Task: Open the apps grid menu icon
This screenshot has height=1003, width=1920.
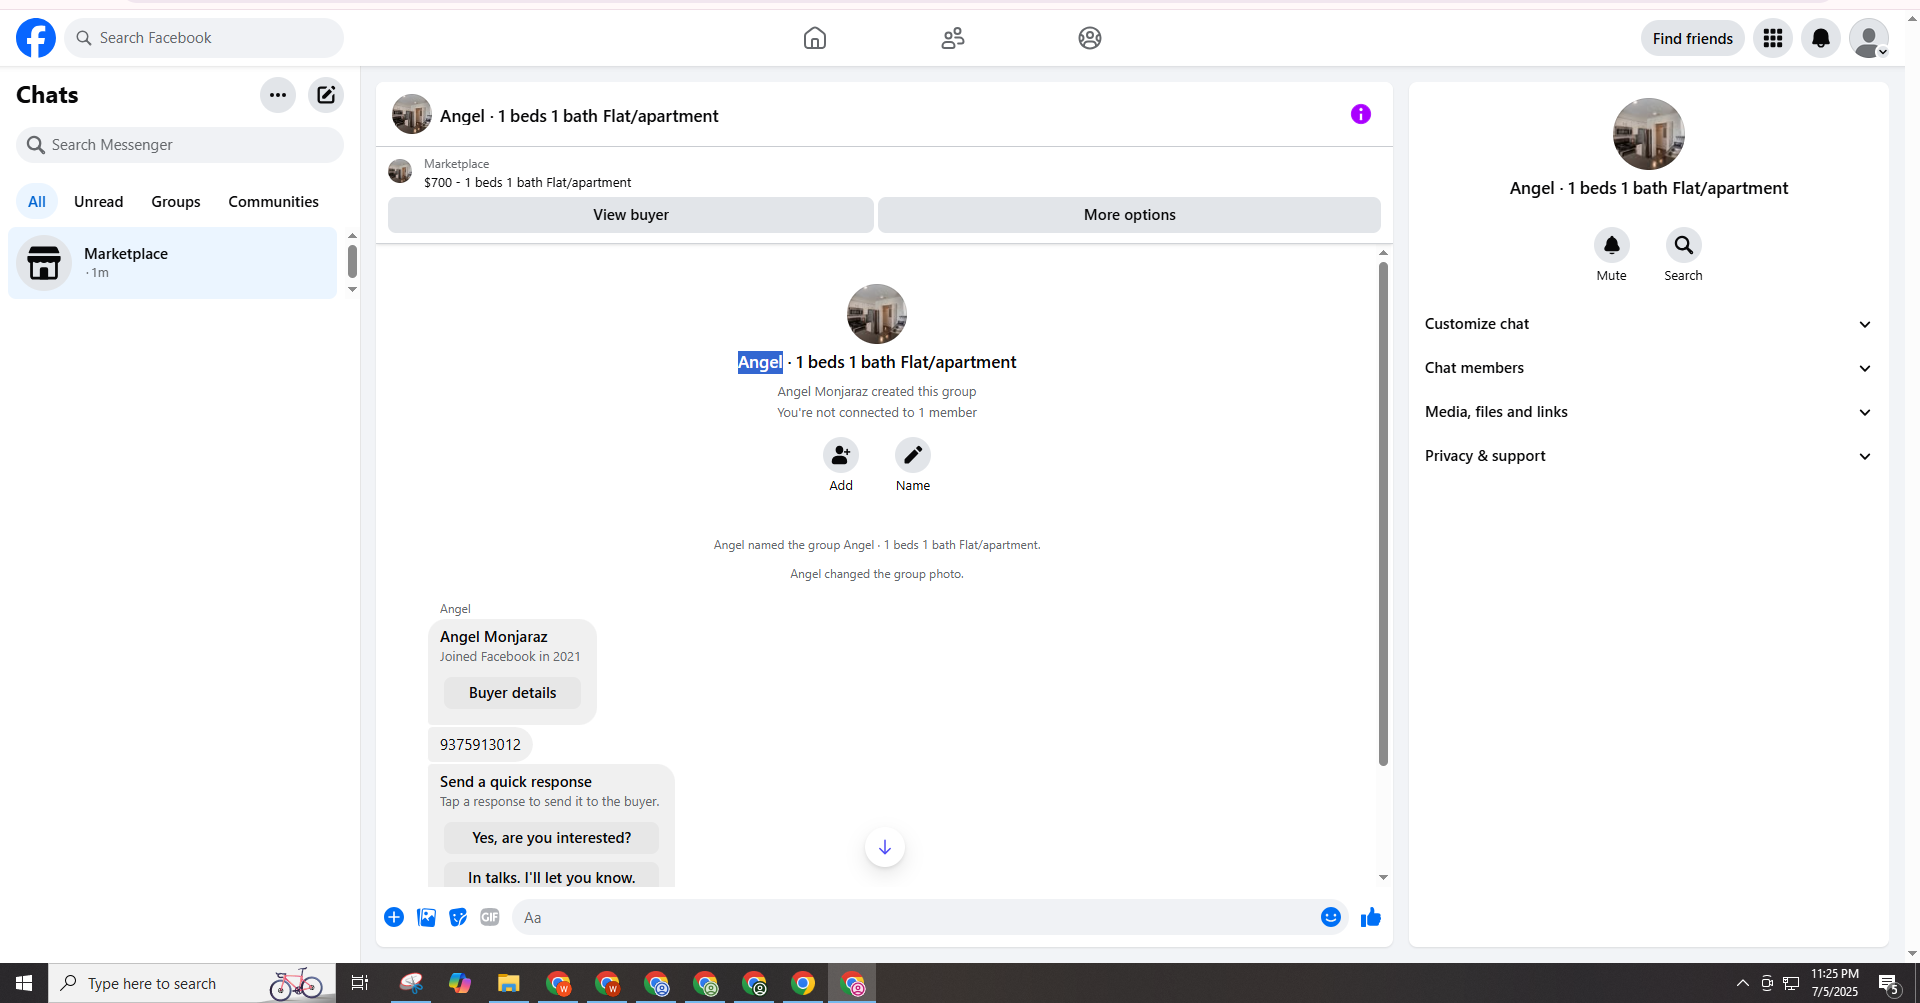Action: coord(1773,38)
